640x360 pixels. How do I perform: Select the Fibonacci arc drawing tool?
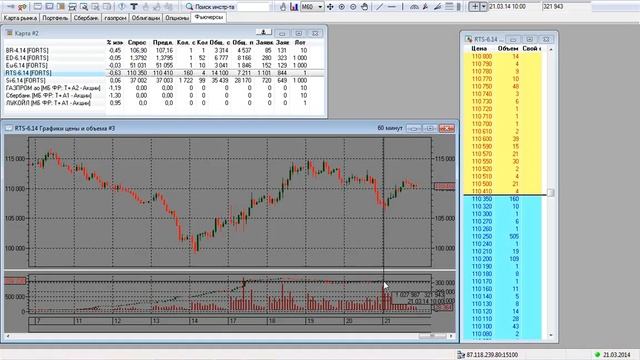coord(414,7)
